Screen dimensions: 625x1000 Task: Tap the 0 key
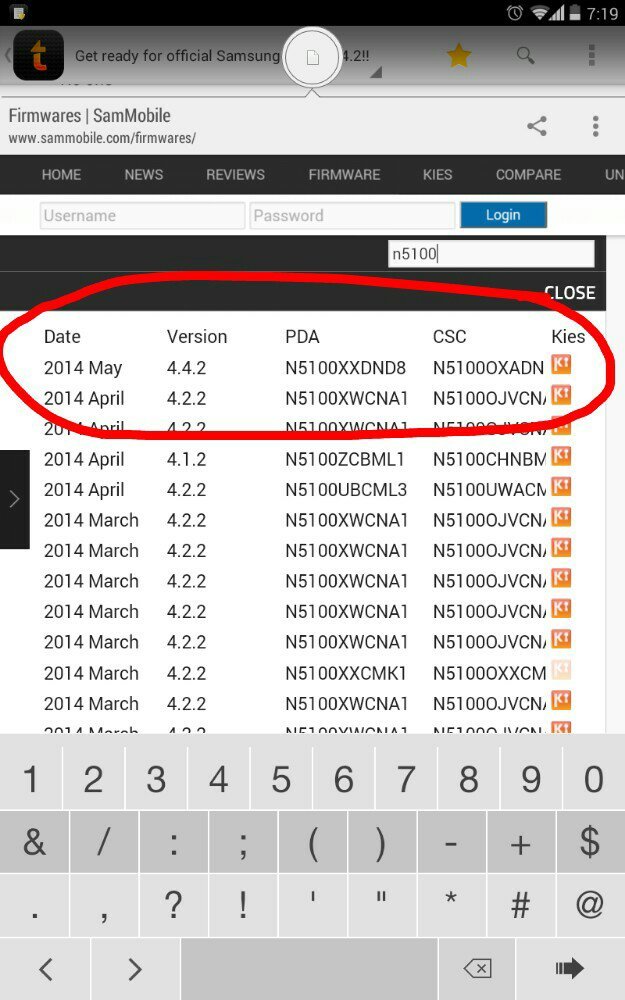point(594,779)
